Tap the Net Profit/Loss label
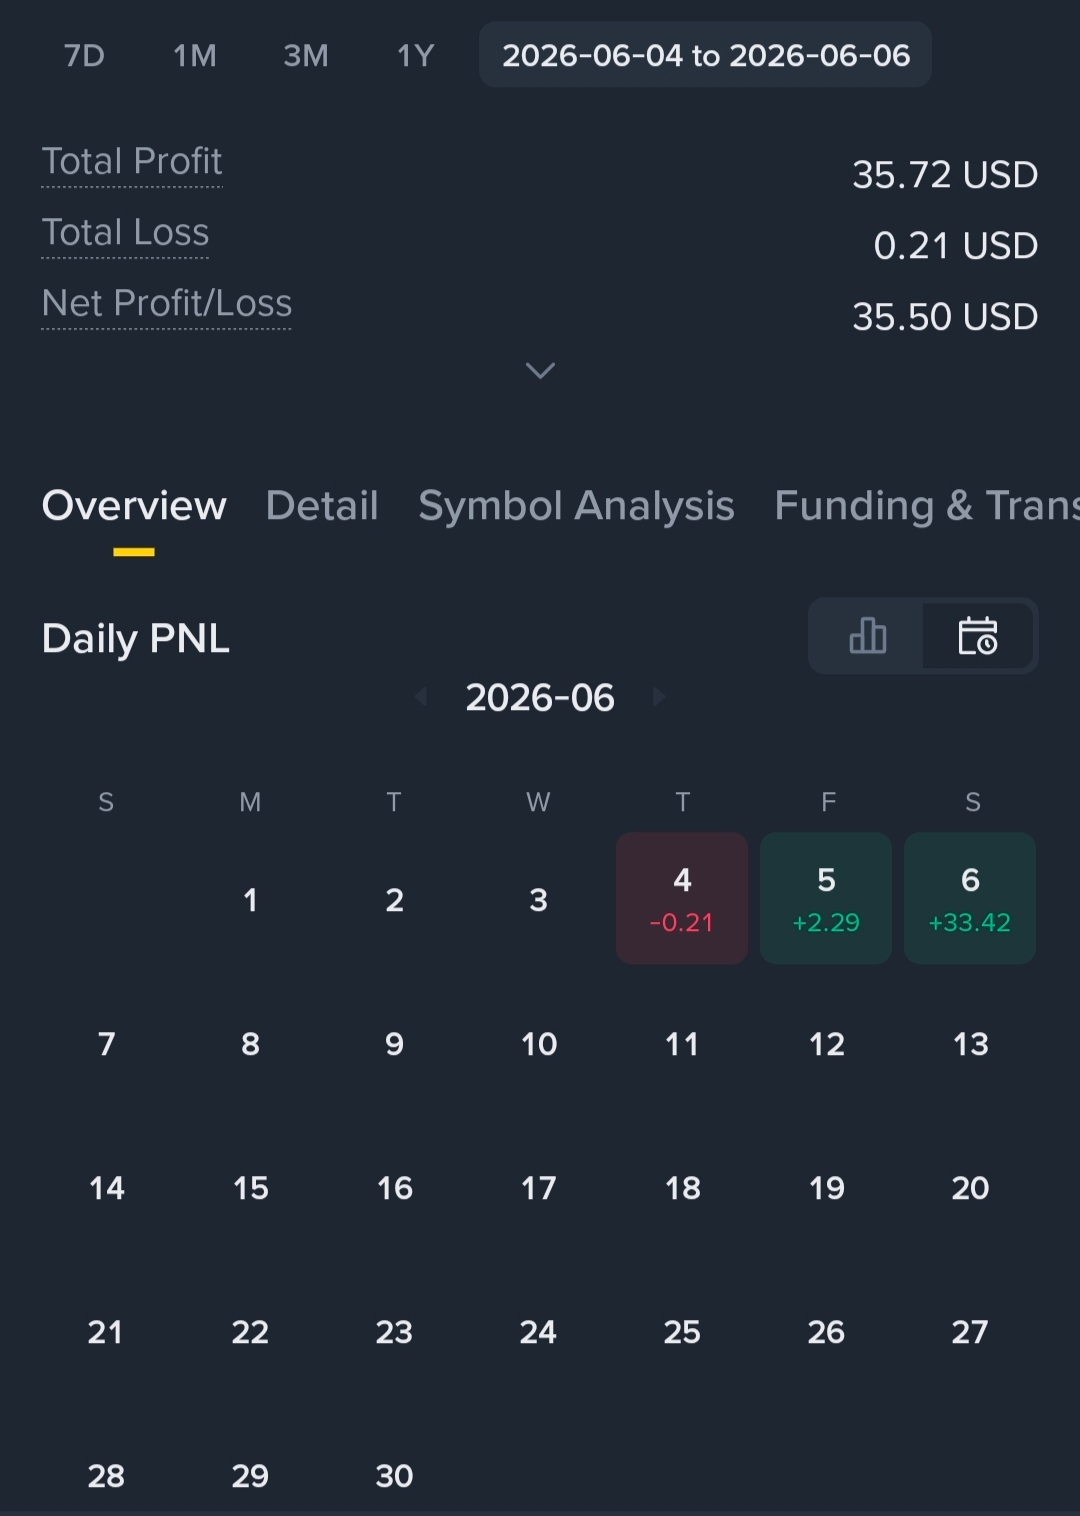This screenshot has height=1516, width=1080. 167,303
